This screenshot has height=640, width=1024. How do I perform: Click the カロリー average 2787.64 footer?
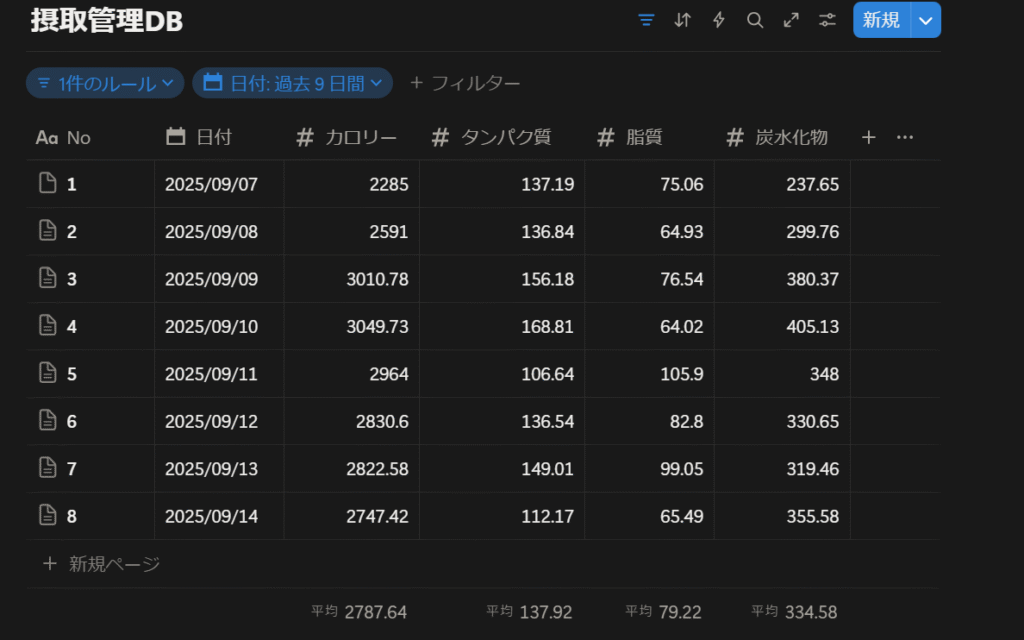(x=359, y=612)
